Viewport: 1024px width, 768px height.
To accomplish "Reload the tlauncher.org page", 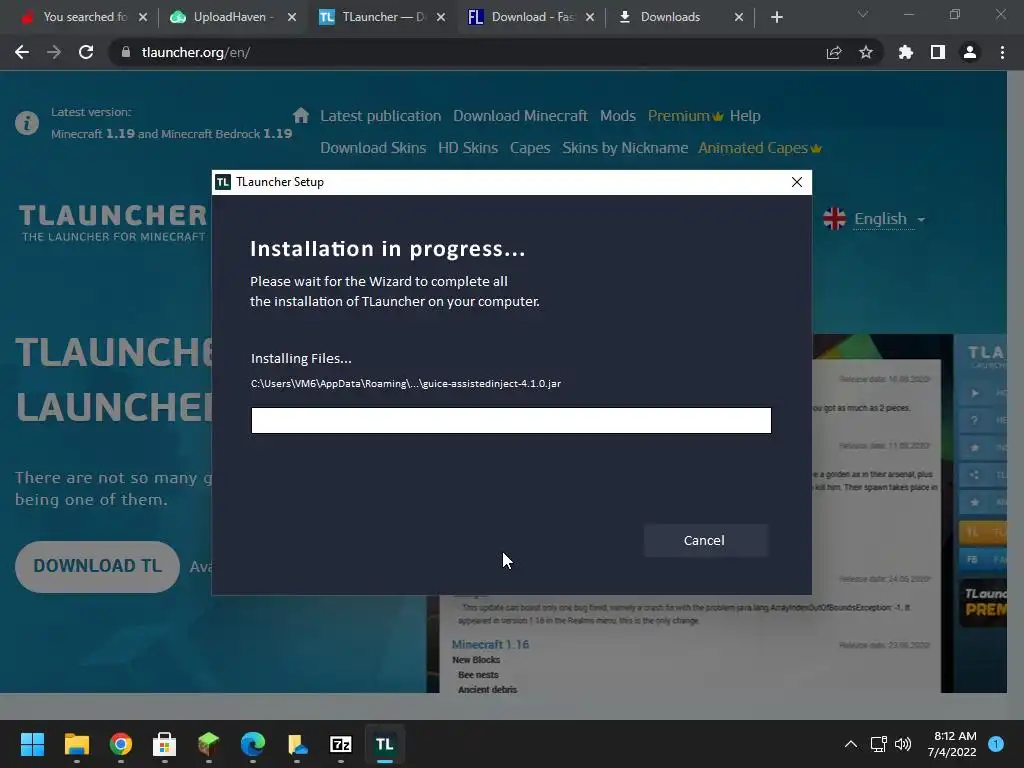I will click(86, 52).
